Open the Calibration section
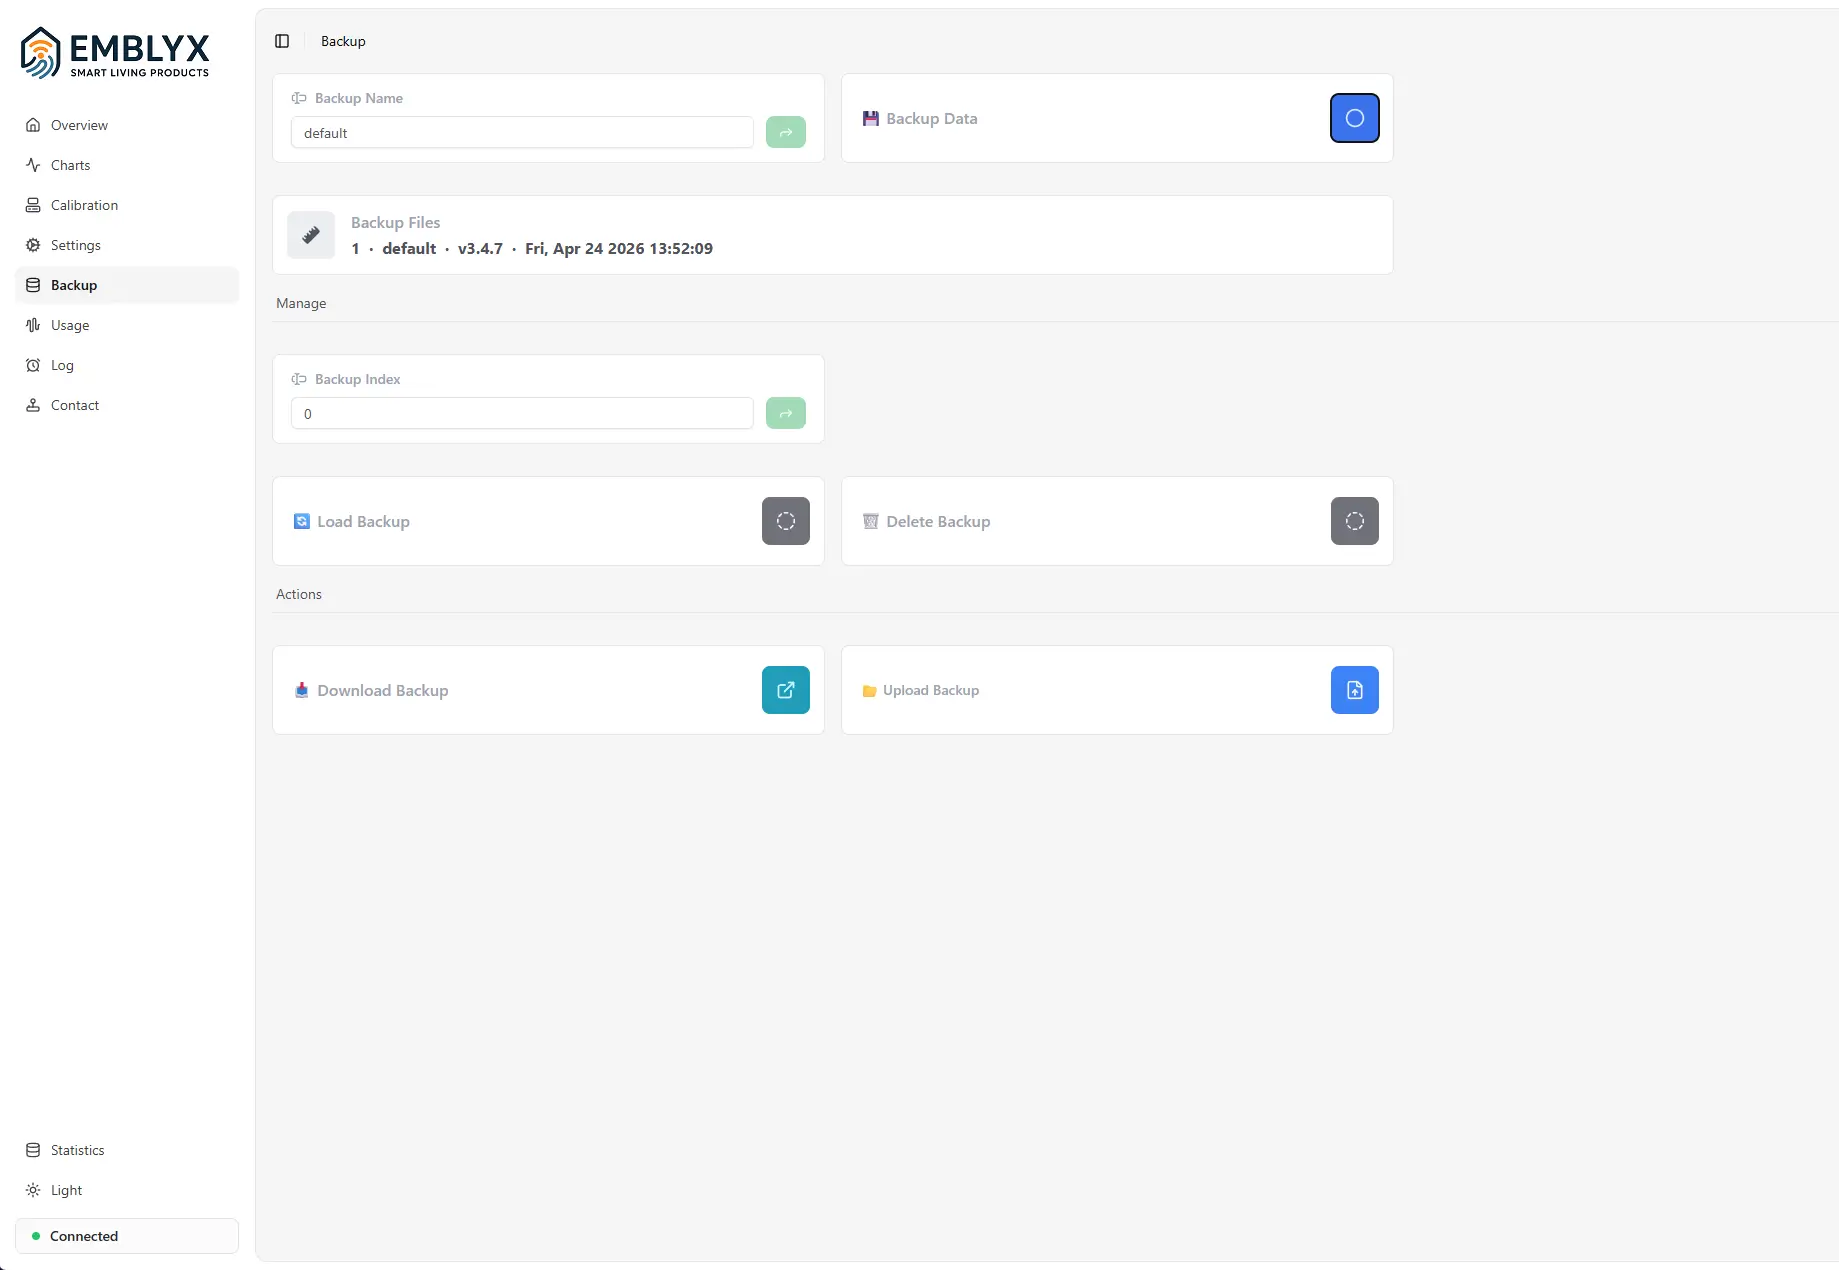This screenshot has height=1270, width=1839. pyautogui.click(x=127, y=205)
